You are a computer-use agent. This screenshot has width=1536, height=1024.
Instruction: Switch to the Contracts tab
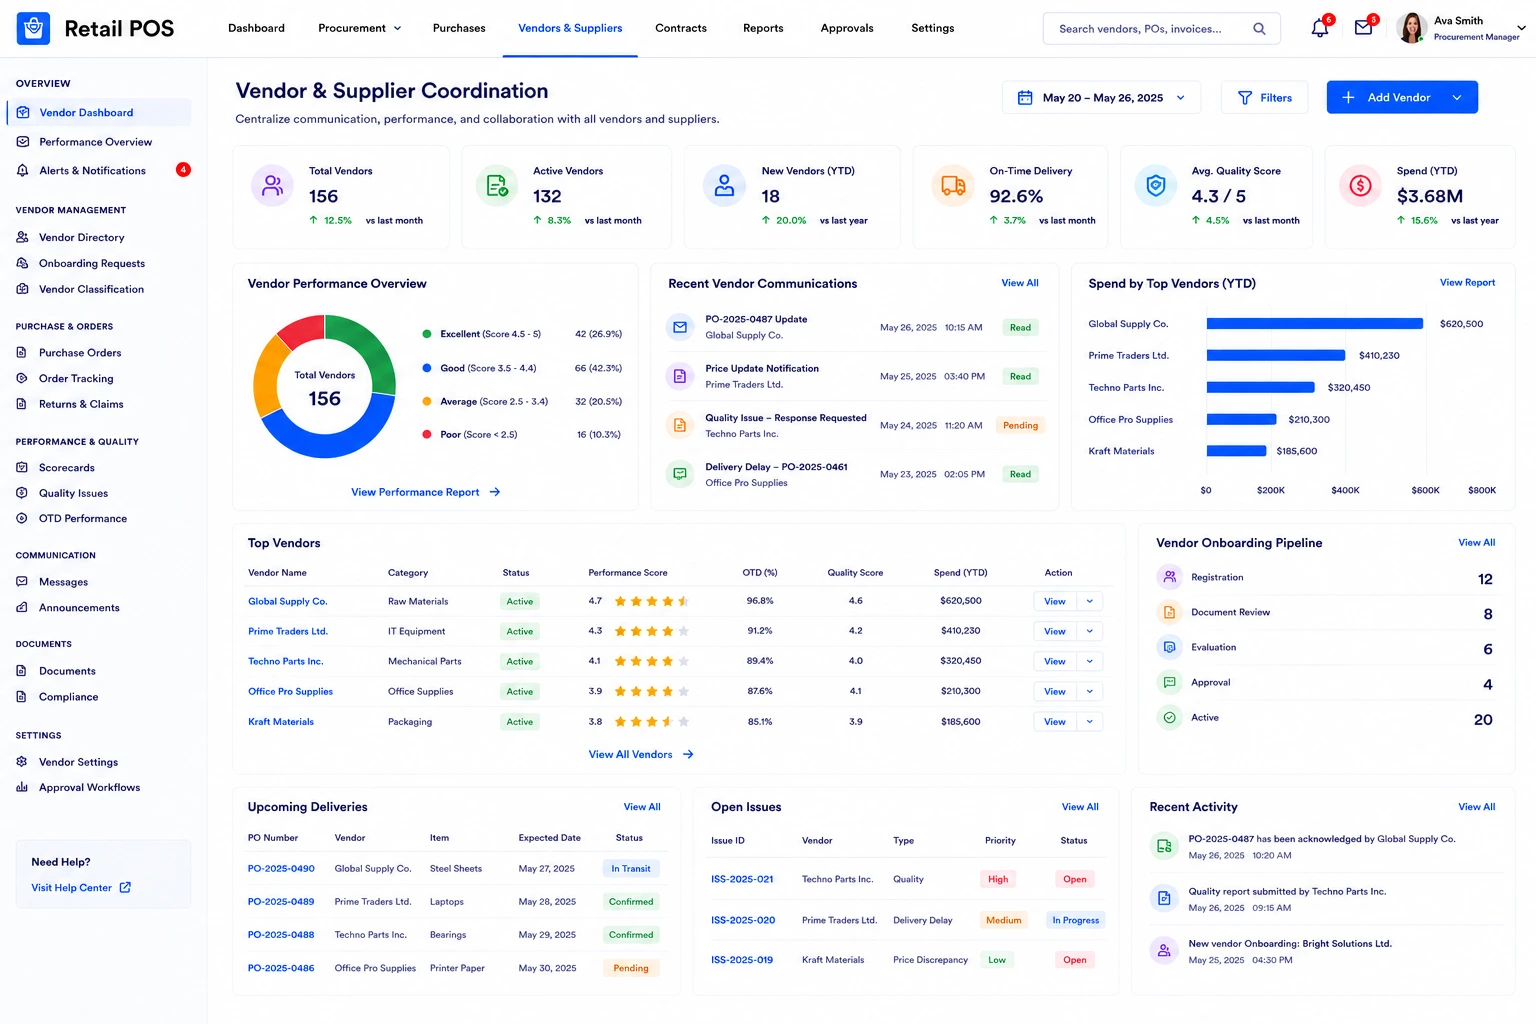681,28
